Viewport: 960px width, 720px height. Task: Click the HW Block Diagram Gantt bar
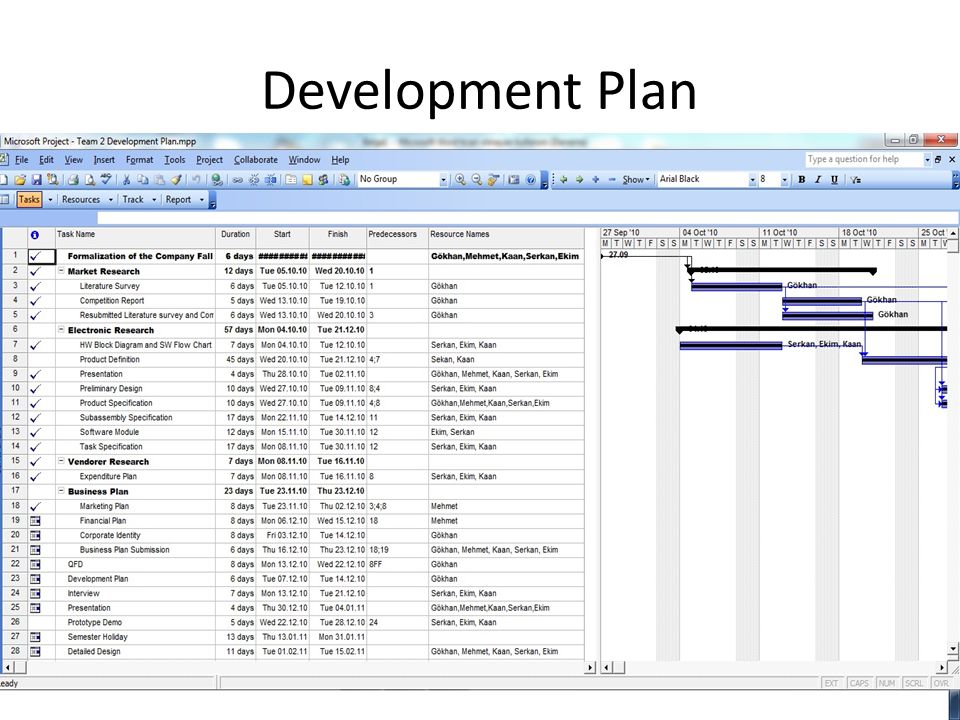click(x=731, y=345)
